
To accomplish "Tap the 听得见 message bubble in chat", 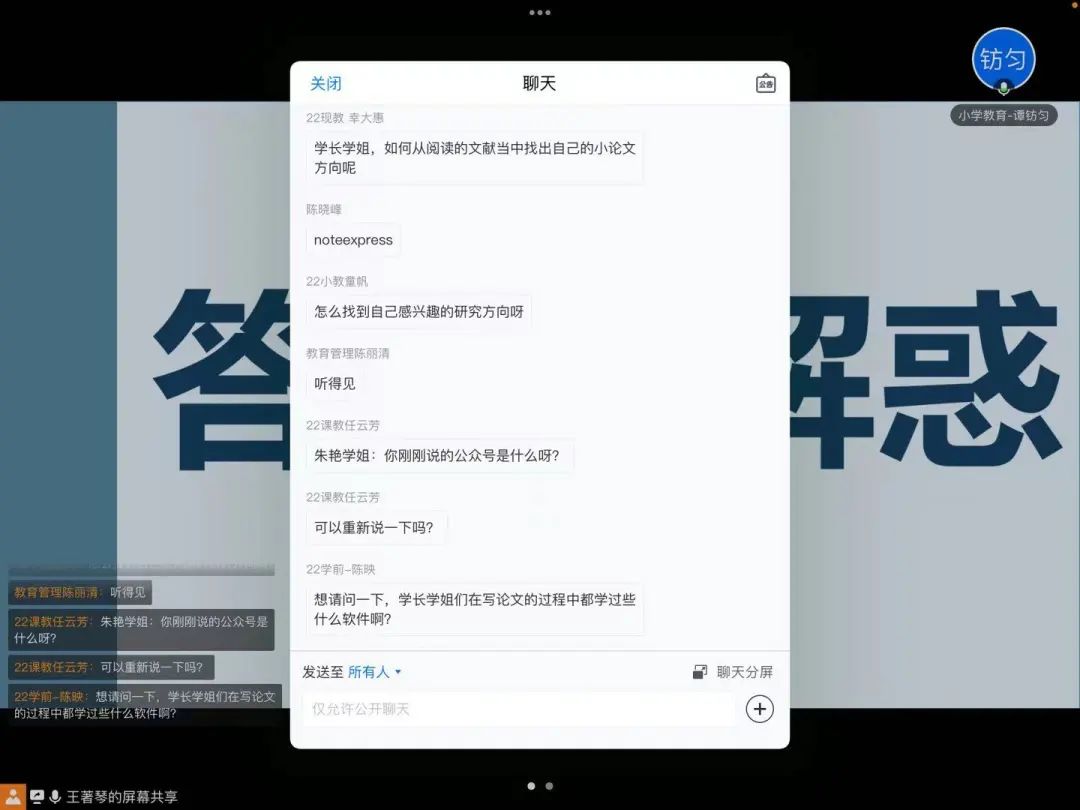I will pyautogui.click(x=335, y=383).
